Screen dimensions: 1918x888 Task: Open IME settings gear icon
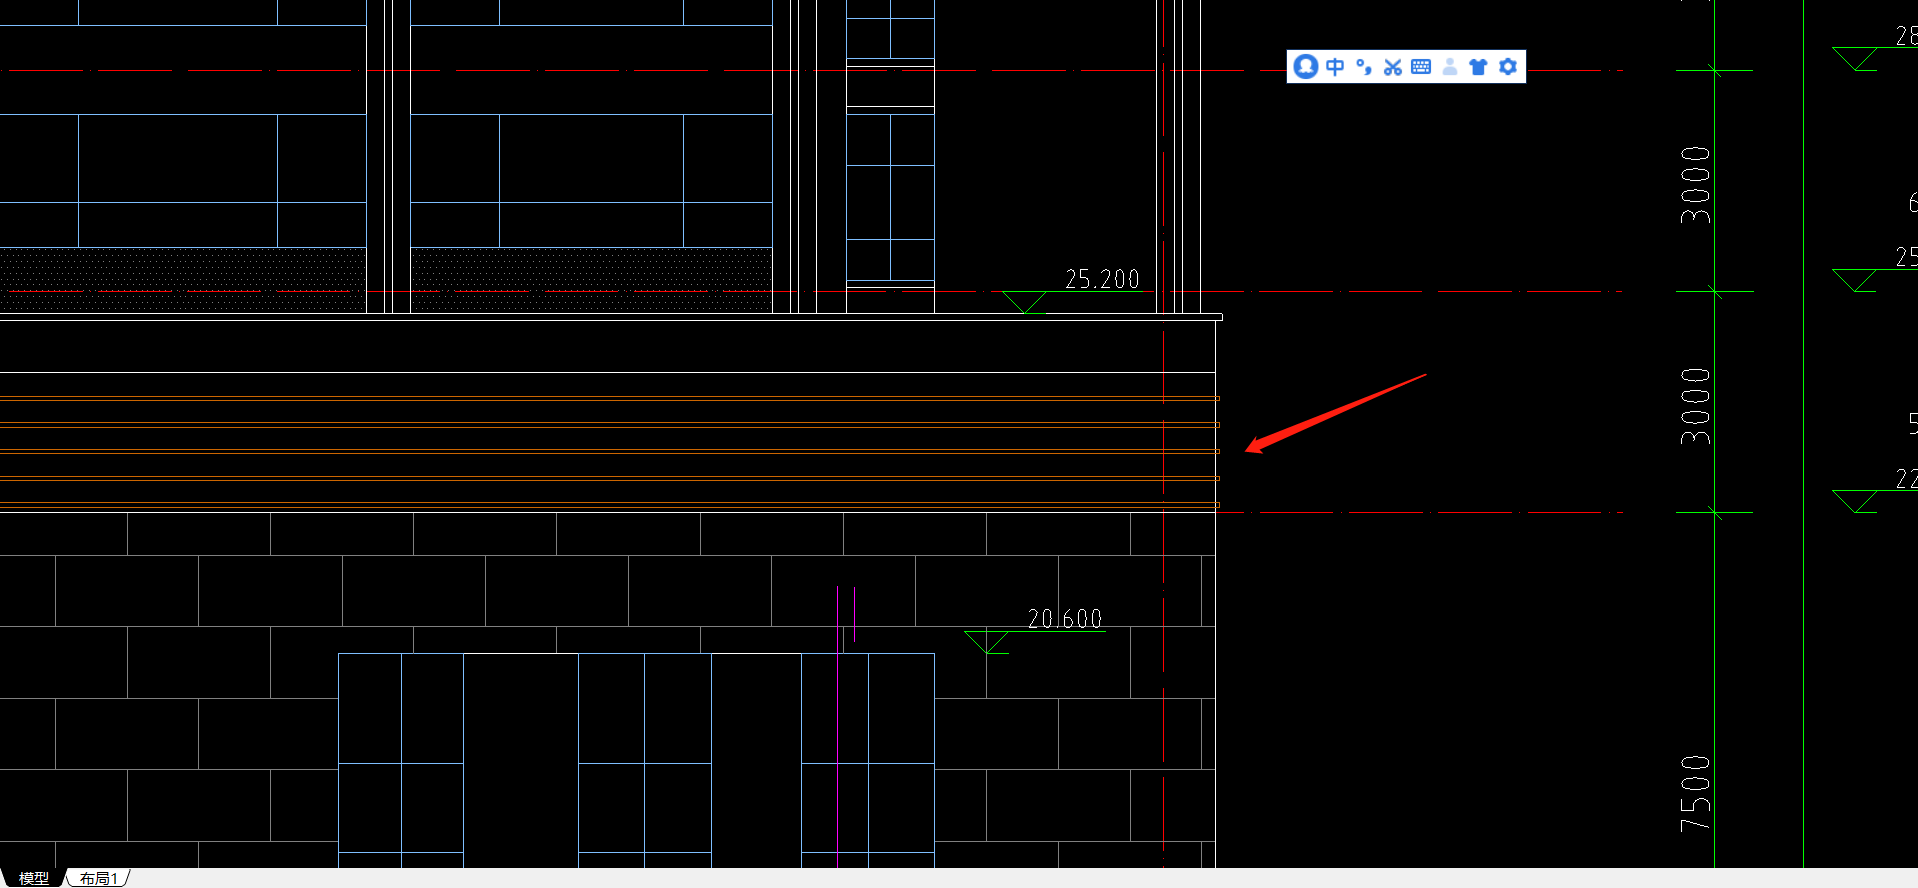tap(1508, 67)
